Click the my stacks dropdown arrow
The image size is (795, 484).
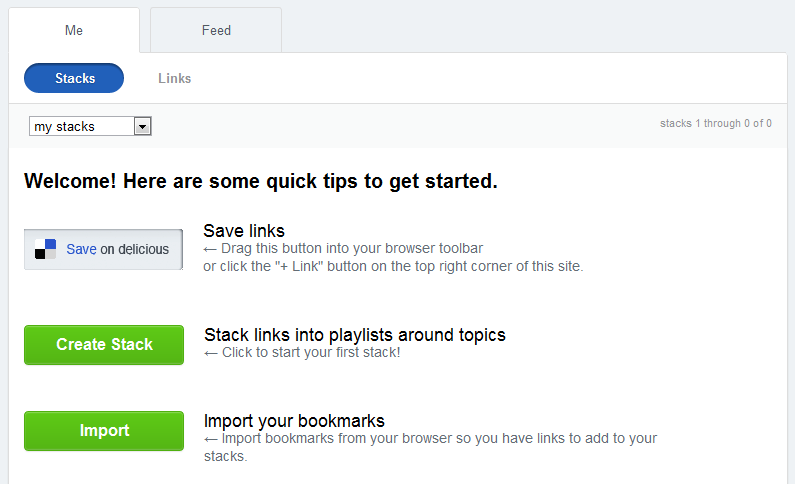(x=142, y=126)
